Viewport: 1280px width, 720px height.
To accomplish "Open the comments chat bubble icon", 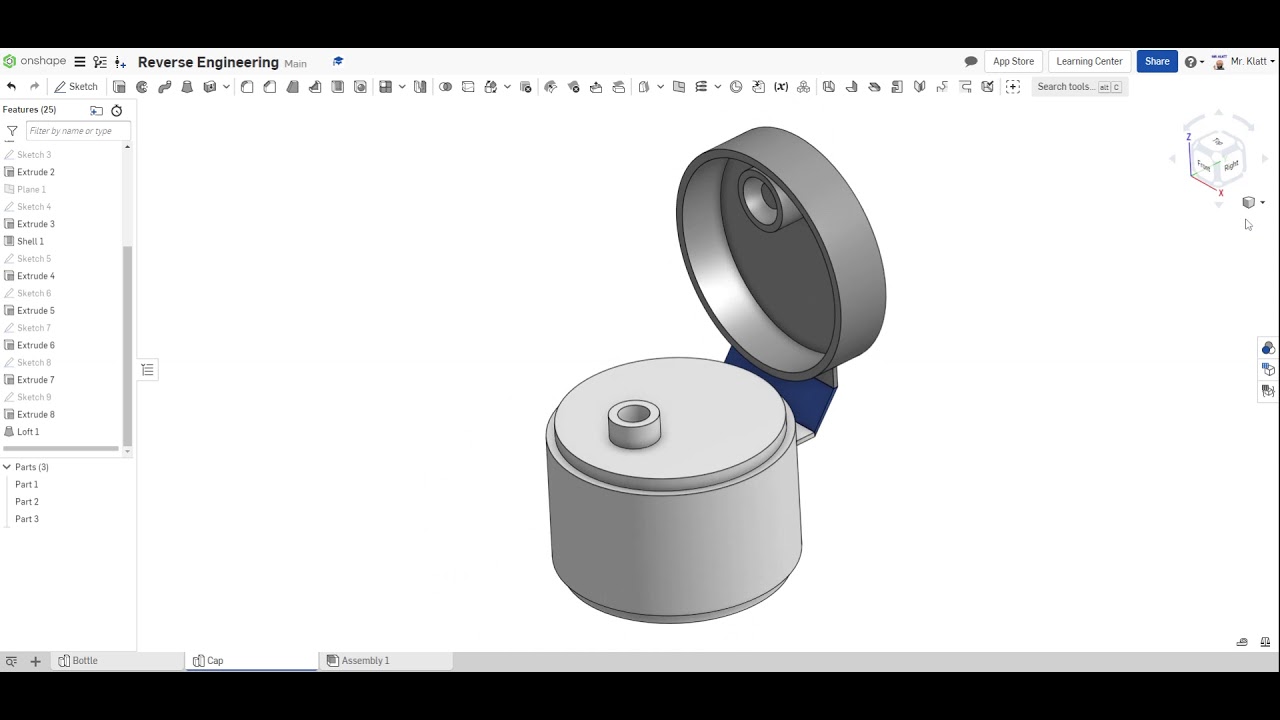I will click(971, 62).
